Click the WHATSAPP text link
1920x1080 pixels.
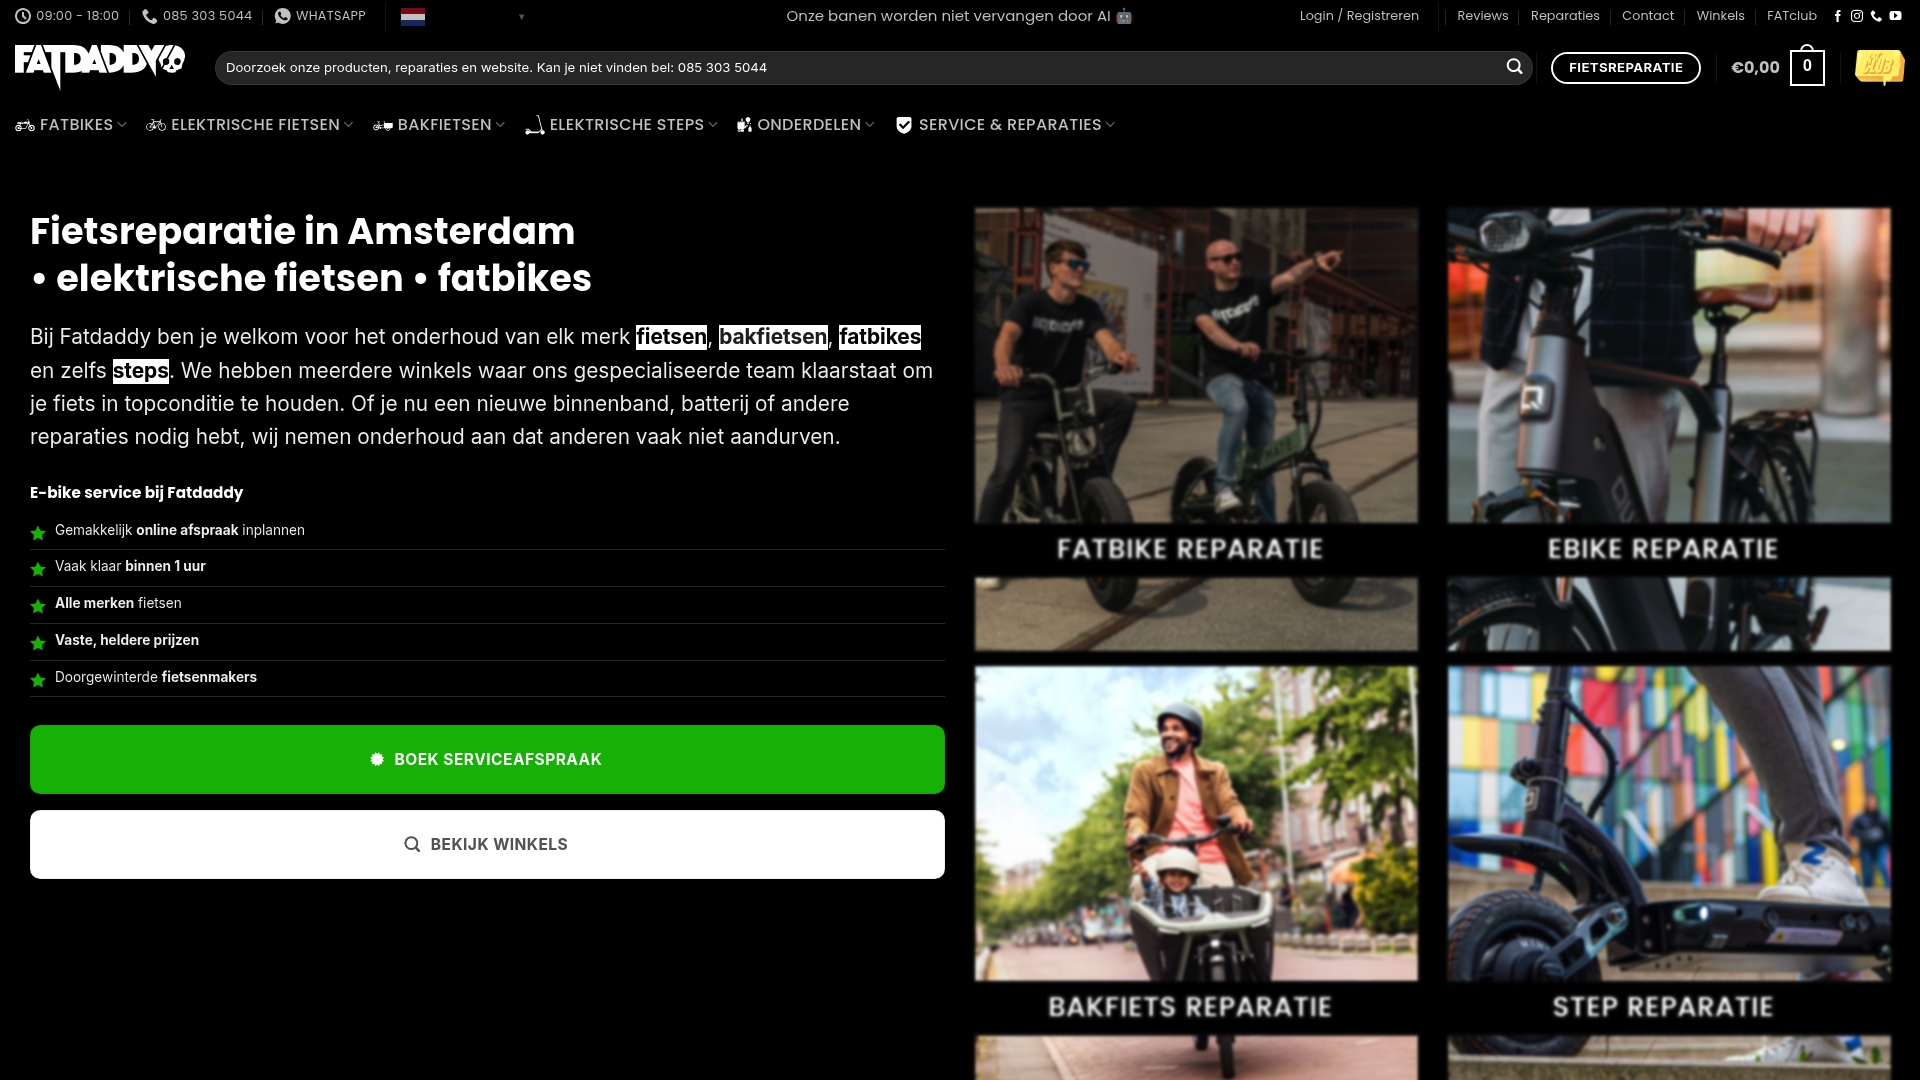coord(331,16)
